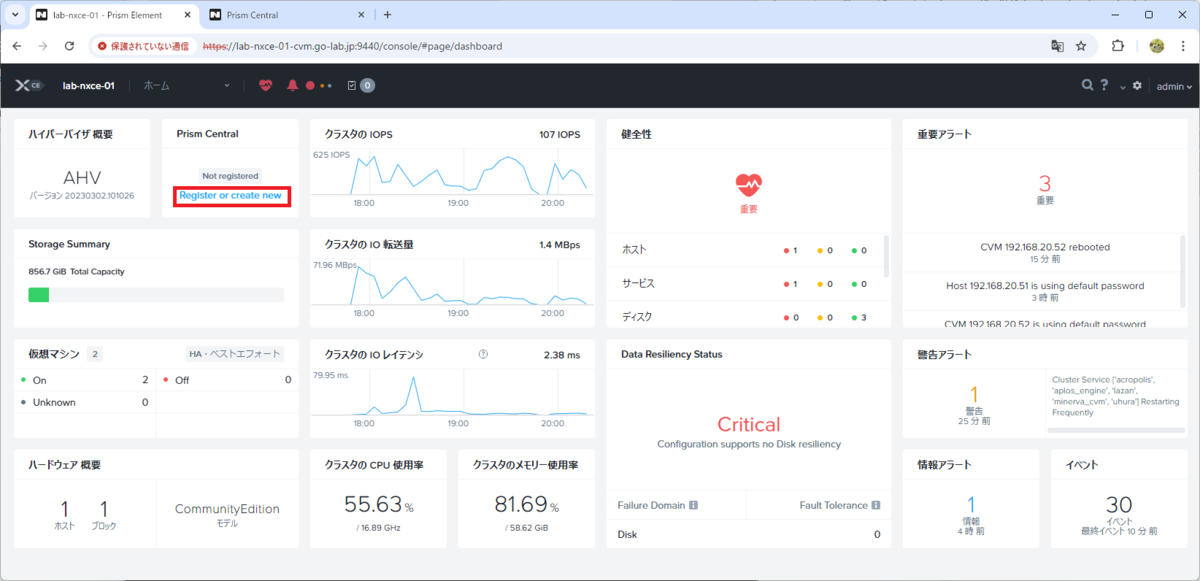Click the Chrome profile avatar
This screenshot has width=1200, height=581.
click(x=1157, y=46)
